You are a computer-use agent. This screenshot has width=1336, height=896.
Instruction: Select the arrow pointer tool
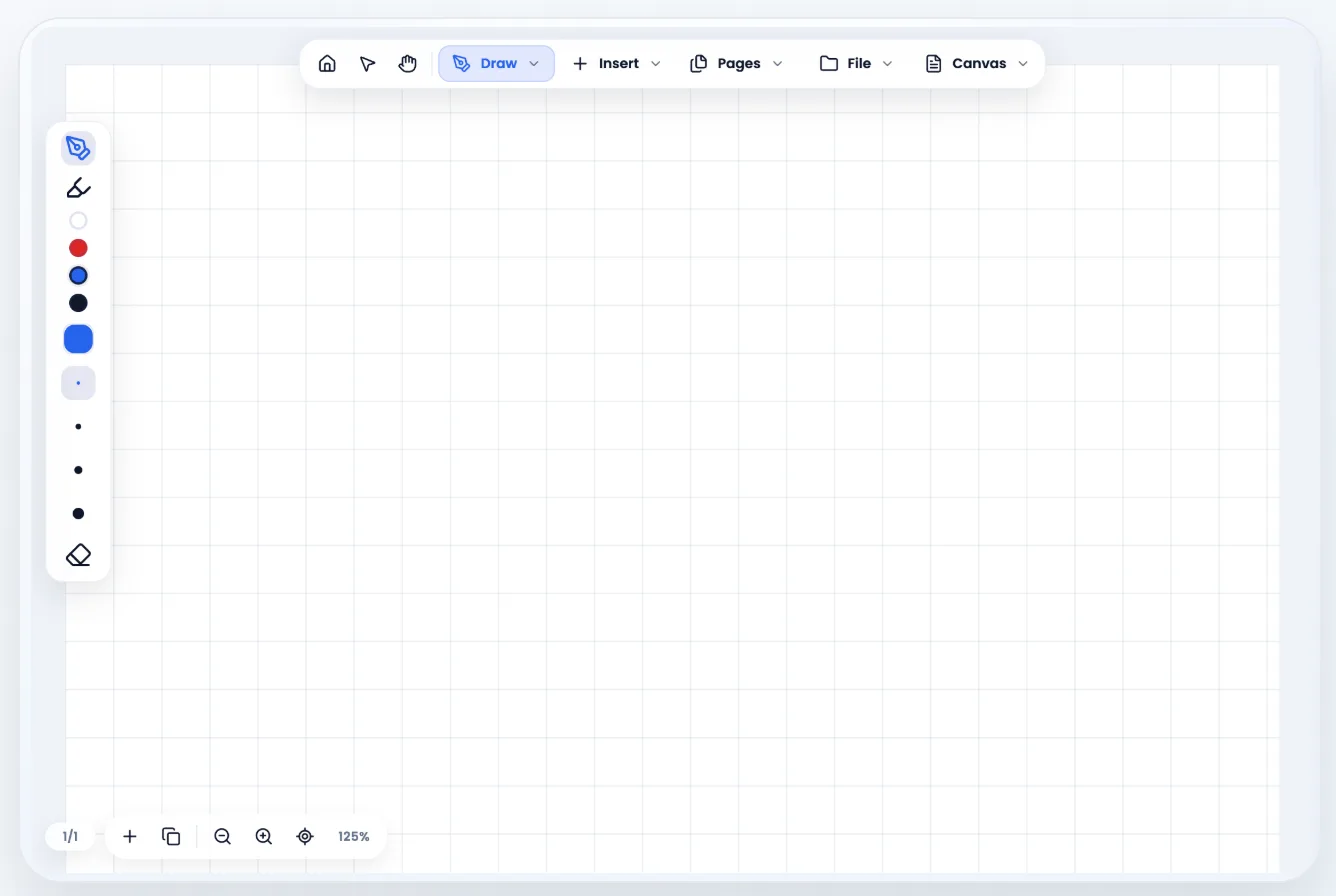[x=367, y=64]
